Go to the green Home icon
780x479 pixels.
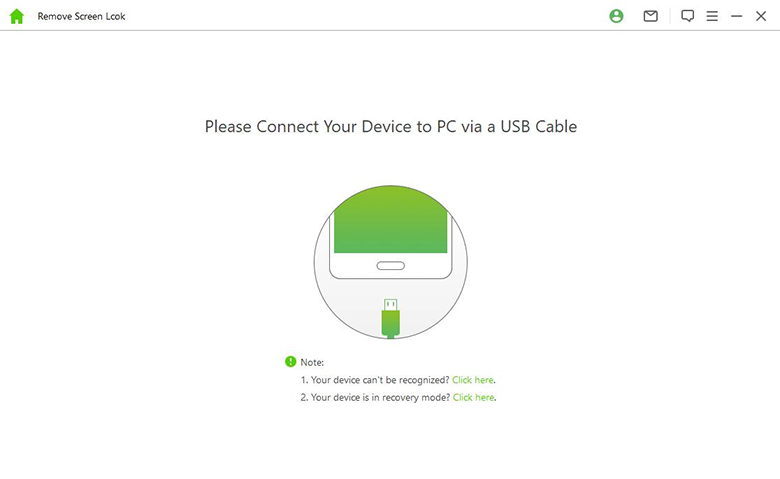[x=16, y=16]
